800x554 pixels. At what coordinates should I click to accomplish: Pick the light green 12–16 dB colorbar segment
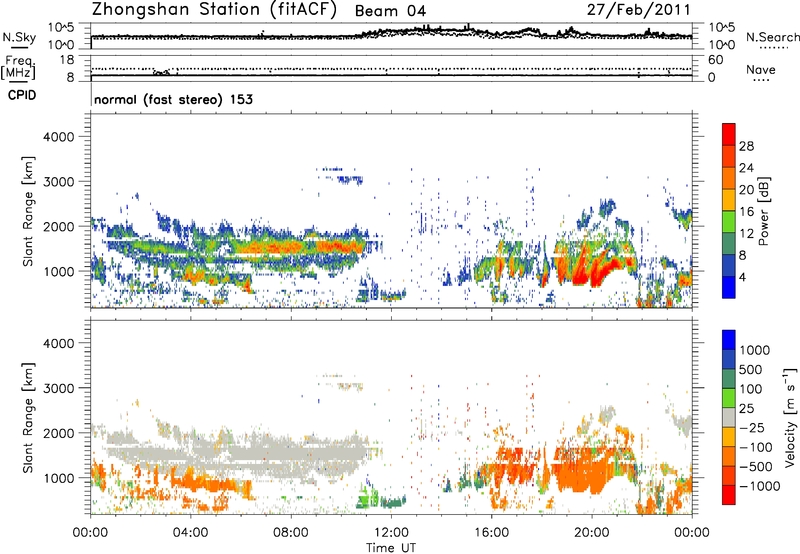click(729, 222)
